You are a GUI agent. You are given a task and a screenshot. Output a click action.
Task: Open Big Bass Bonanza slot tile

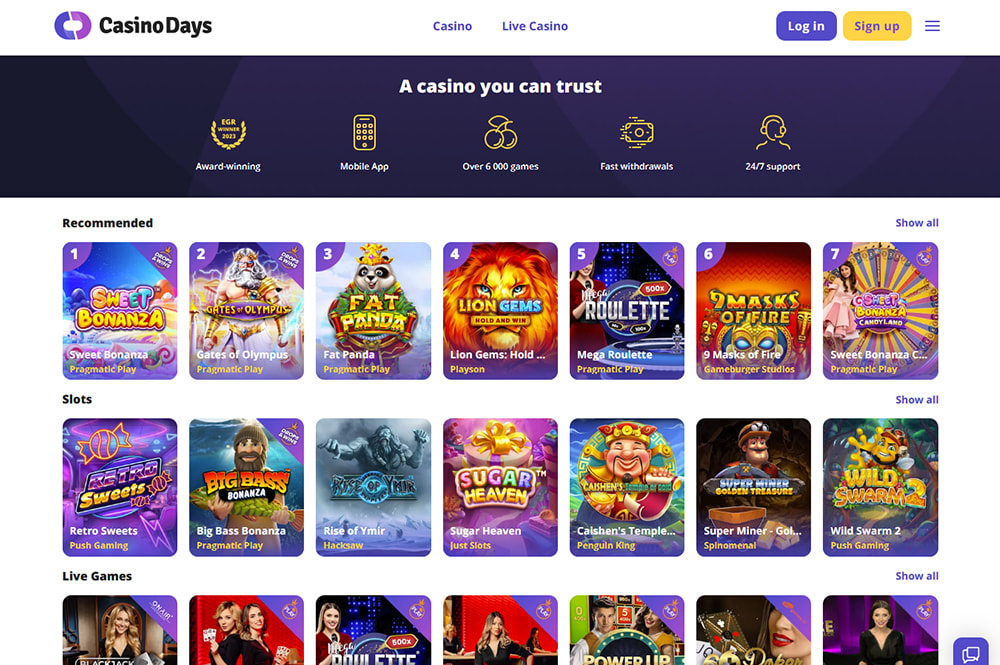[246, 487]
